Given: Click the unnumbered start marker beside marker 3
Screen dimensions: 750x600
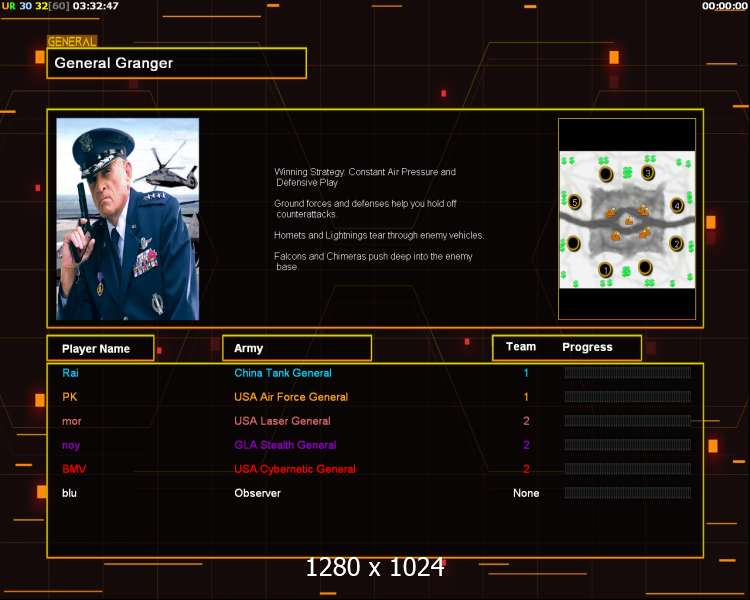Looking at the screenshot, I should 606,174.
